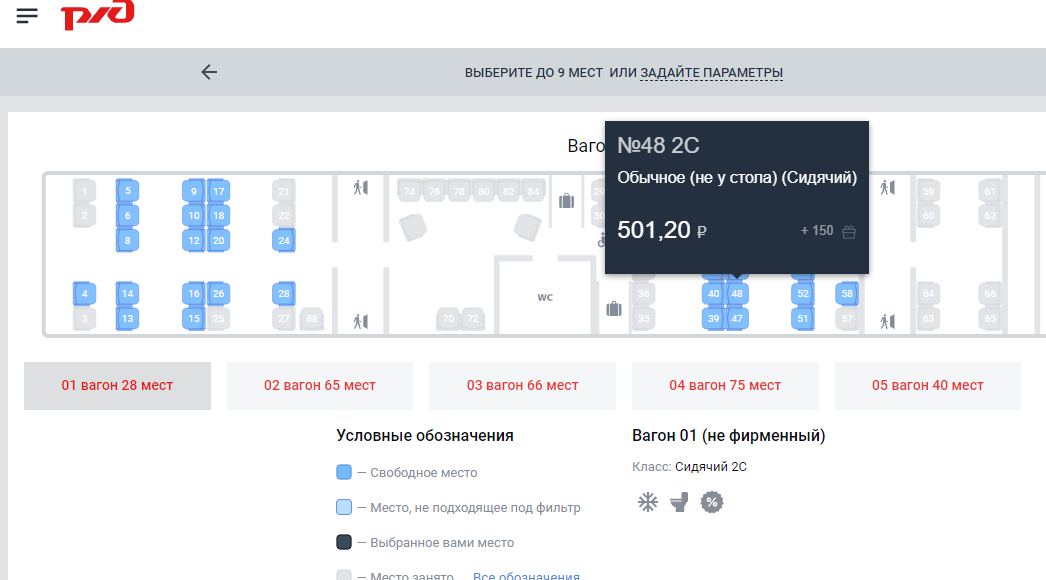Open the '04 вагон 75 мест' carriage
The image size is (1046, 580).
[x=725, y=386]
